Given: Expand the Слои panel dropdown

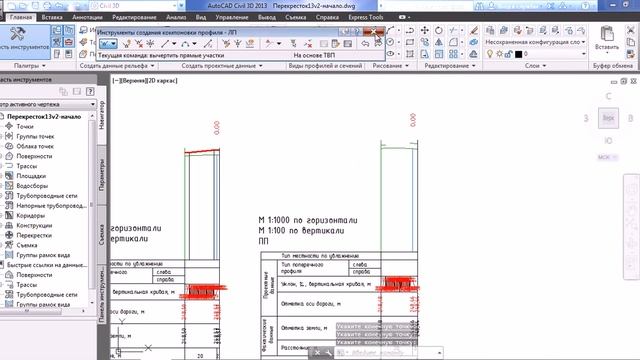Looking at the screenshot, I should [536, 65].
